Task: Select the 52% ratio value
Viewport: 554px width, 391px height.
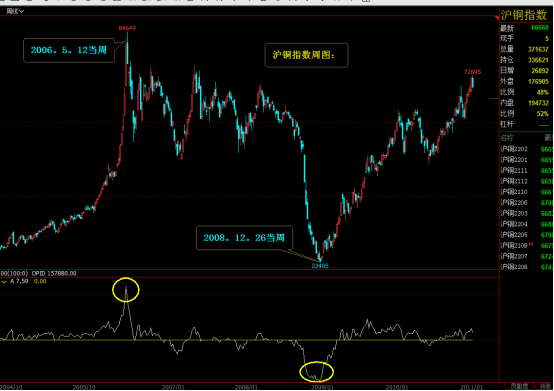Action: 542,114
